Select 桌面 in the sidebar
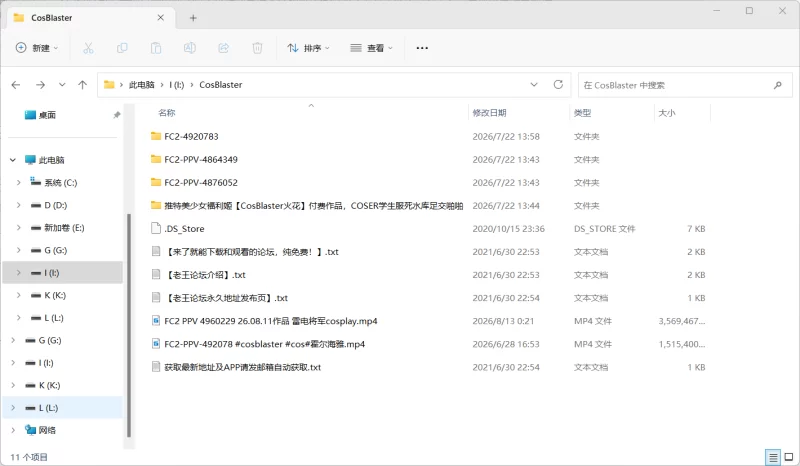 click(47, 115)
